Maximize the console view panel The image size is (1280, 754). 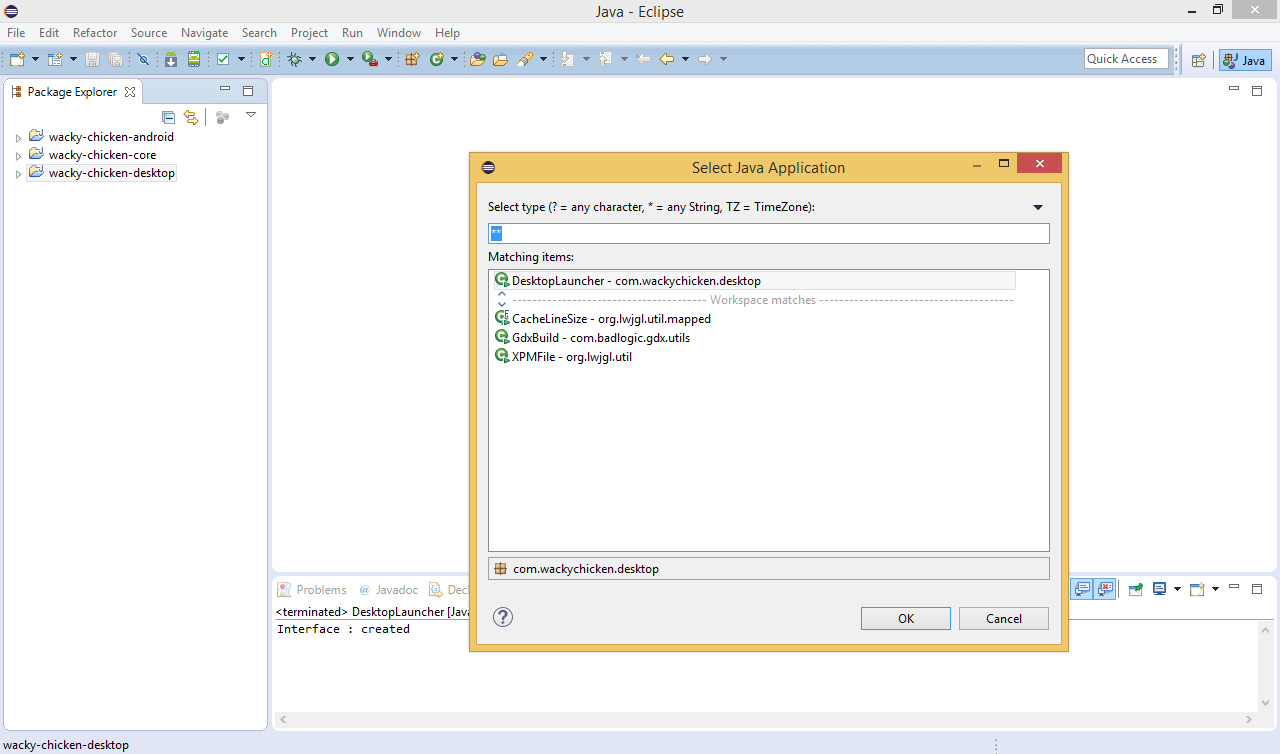click(1258, 589)
